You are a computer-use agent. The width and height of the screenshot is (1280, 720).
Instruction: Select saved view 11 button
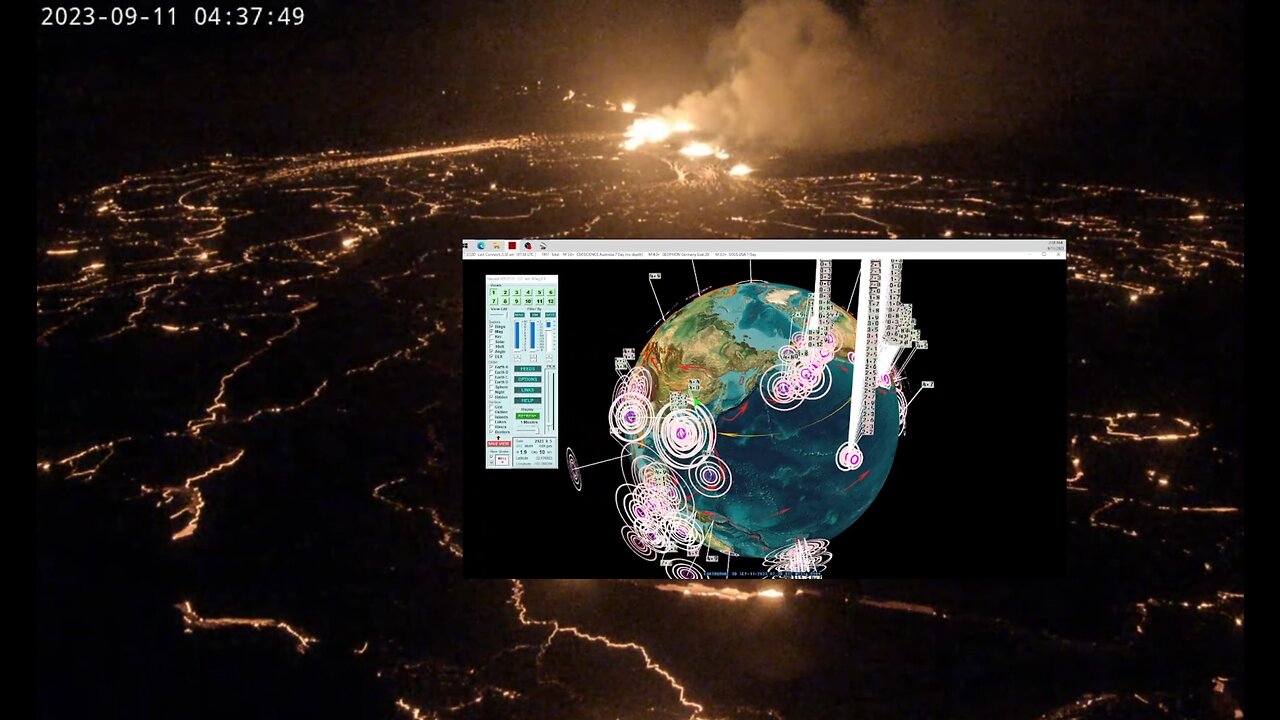[x=539, y=301]
